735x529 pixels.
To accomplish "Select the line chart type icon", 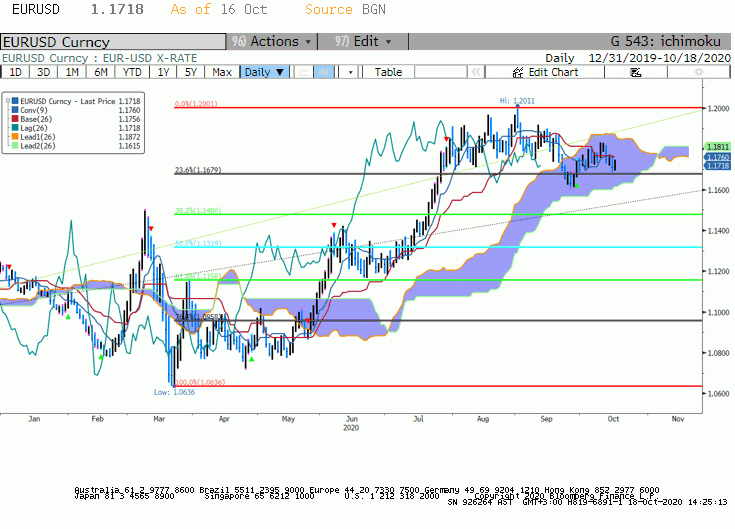I will pos(304,72).
